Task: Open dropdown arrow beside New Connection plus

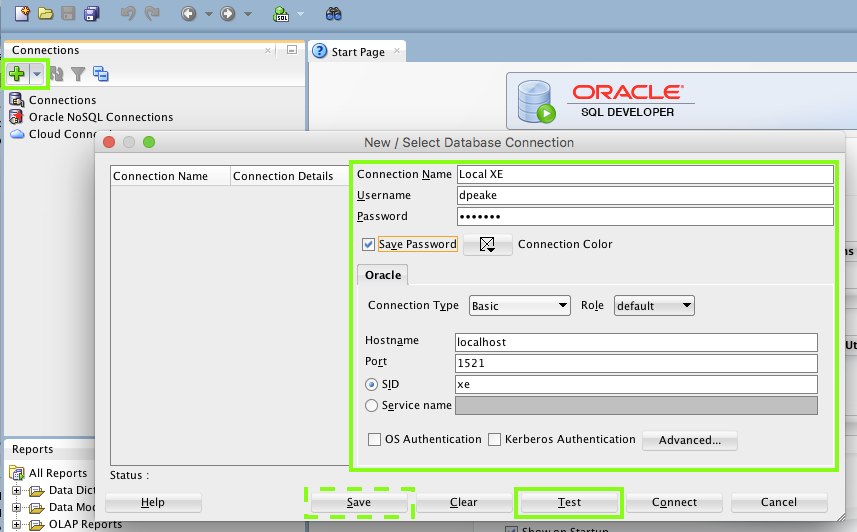Action: 37,73
